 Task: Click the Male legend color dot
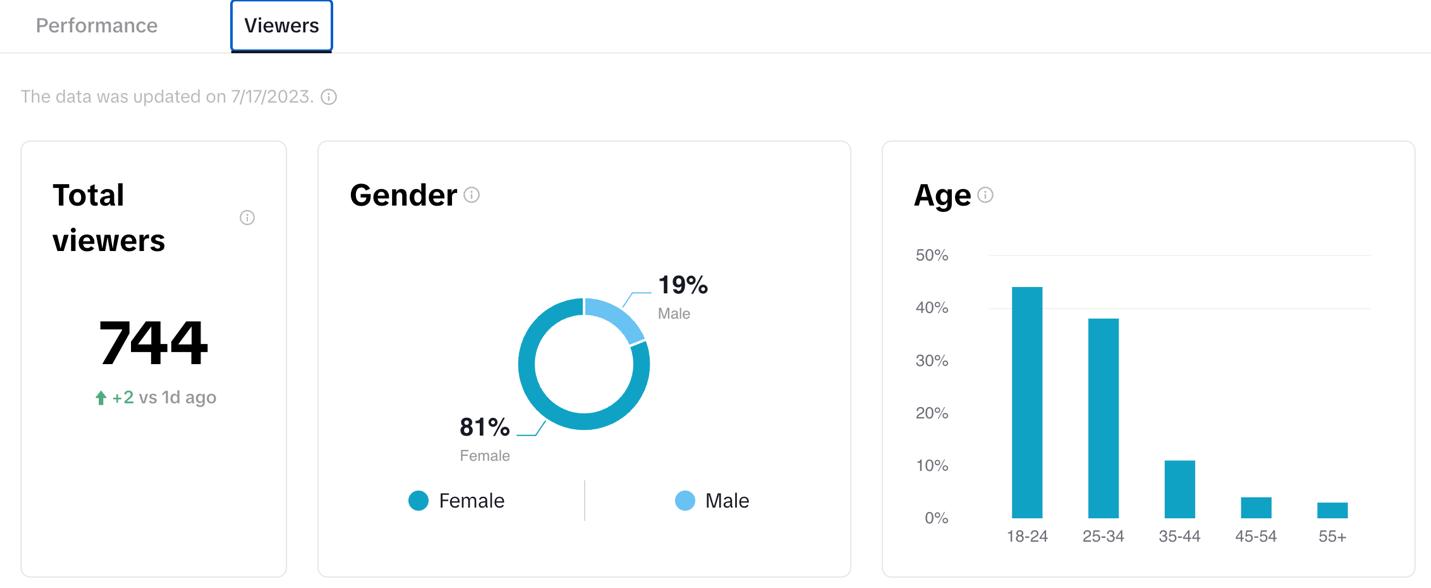[x=685, y=501]
